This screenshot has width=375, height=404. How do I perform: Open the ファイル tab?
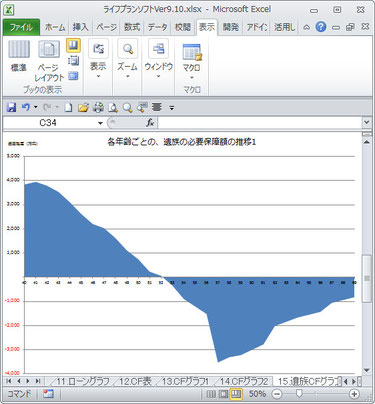[x=21, y=27]
